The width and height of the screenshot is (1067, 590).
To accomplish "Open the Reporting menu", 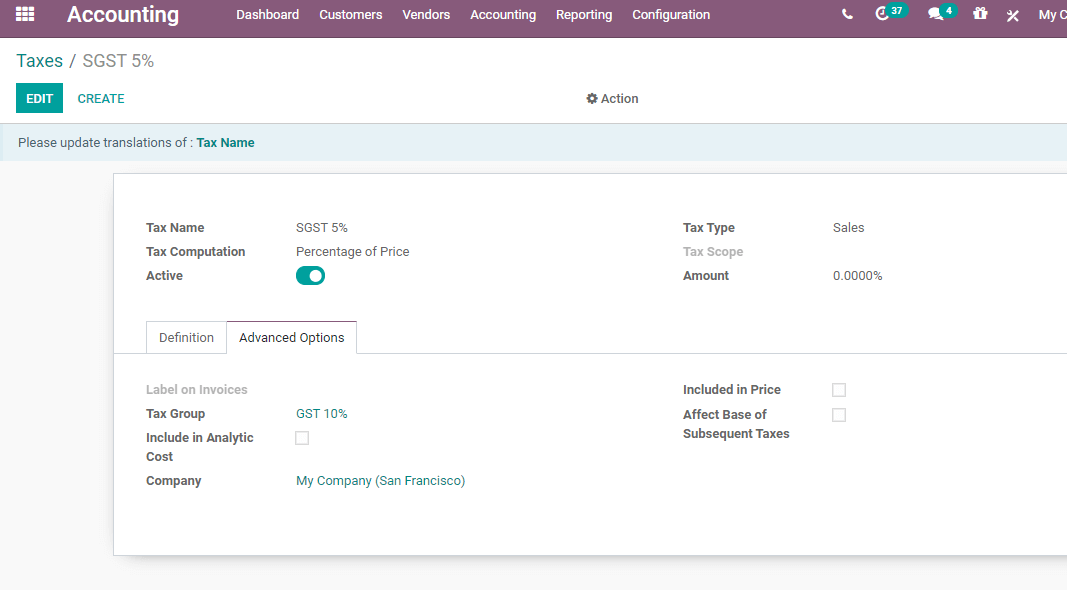I will [x=584, y=14].
